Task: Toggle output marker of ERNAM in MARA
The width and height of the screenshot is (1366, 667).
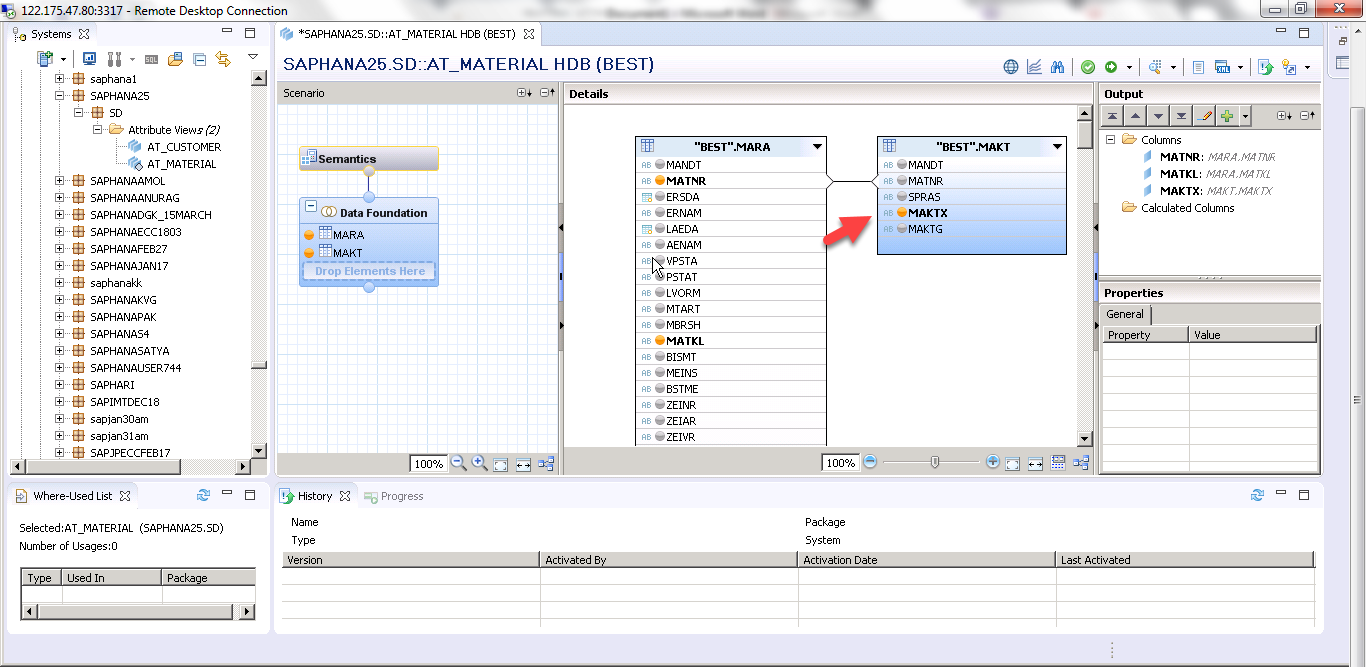Action: point(659,213)
